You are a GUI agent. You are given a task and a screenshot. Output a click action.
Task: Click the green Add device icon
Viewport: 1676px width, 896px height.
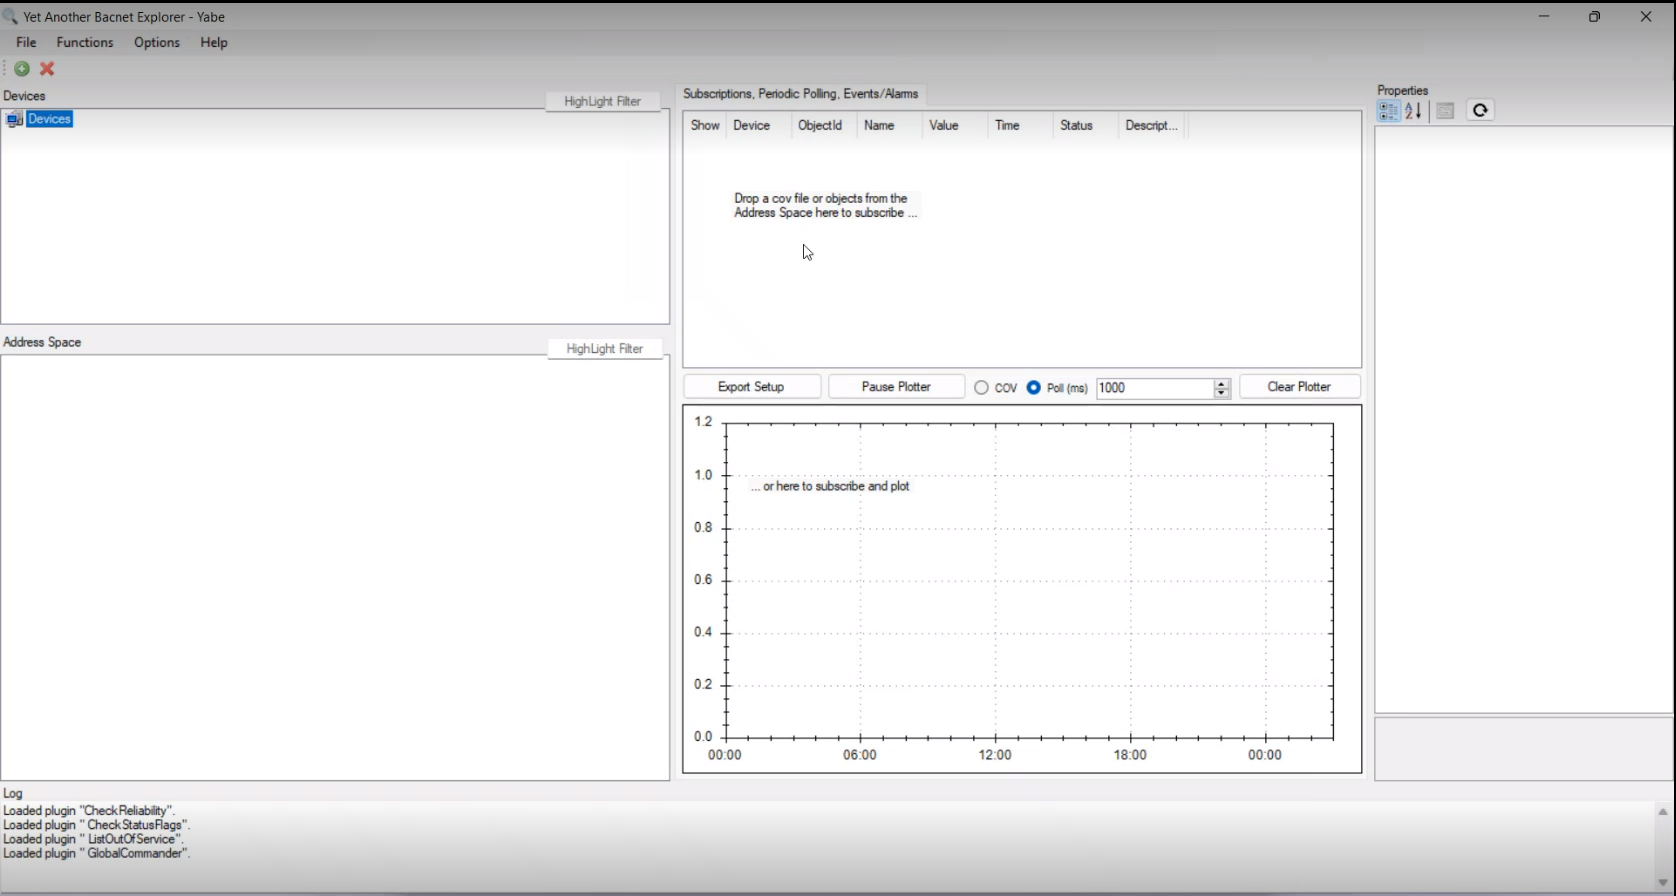coord(21,69)
